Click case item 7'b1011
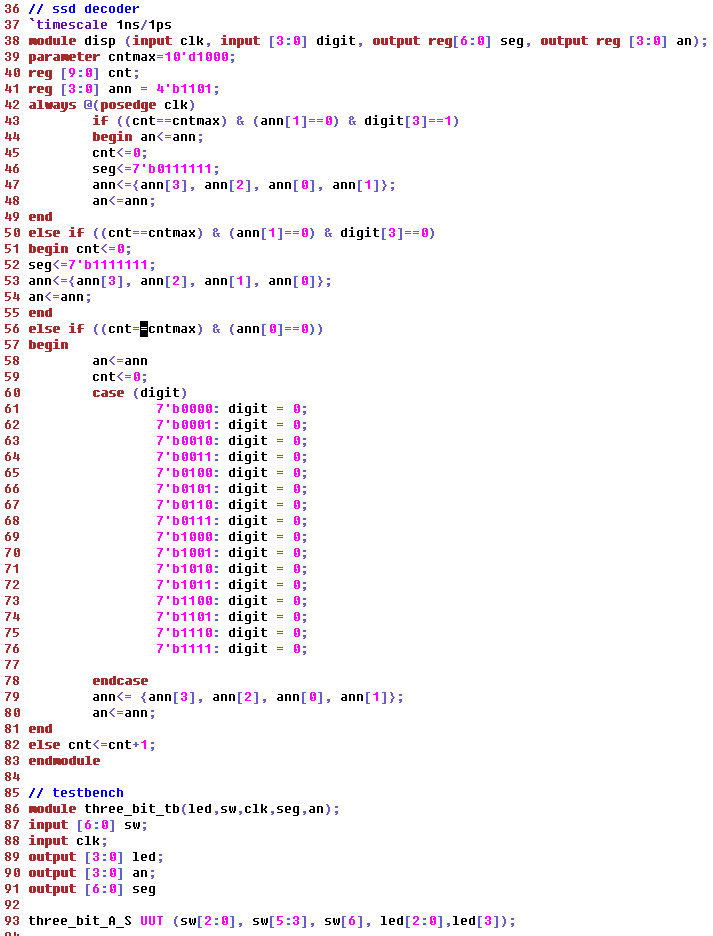 [231, 585]
